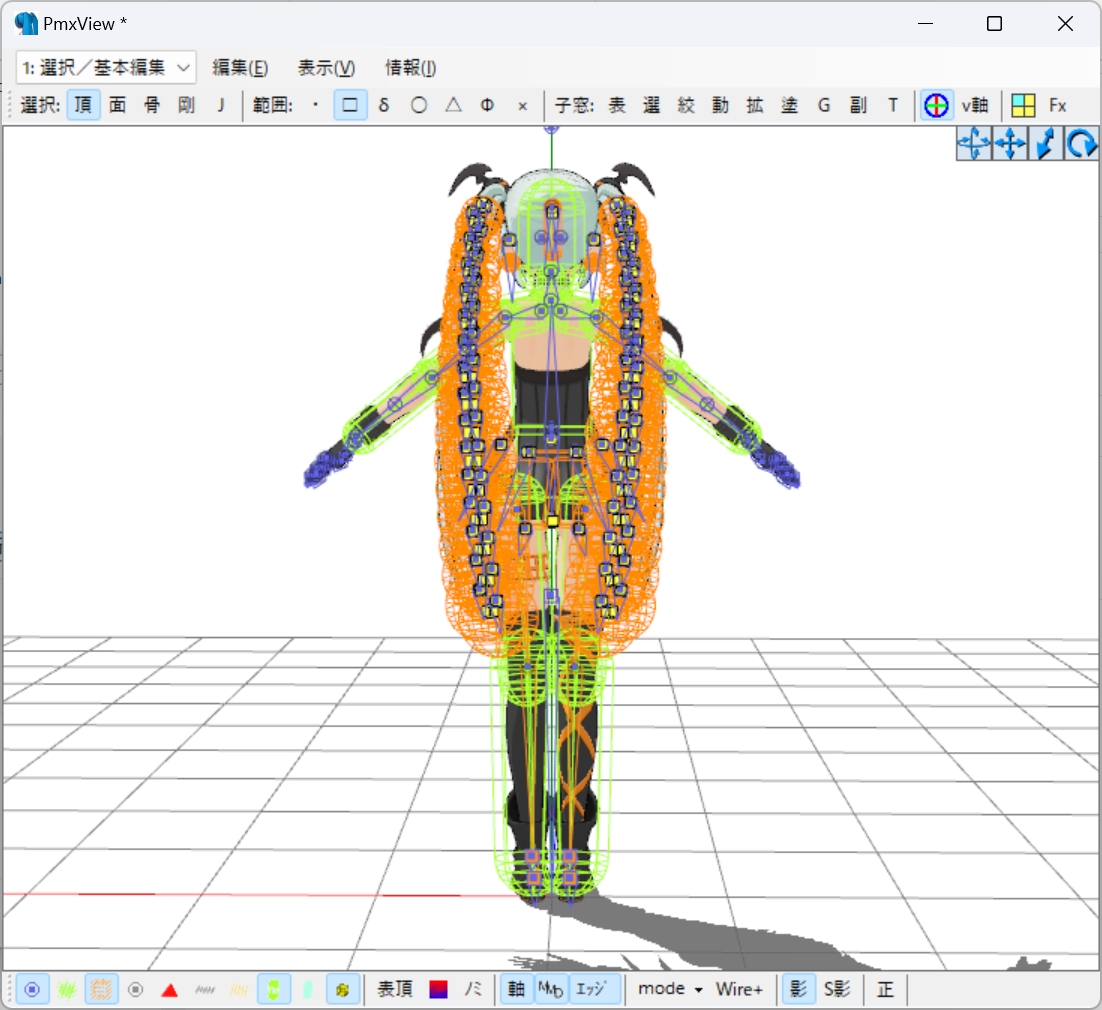Enable rigid body selection mode 剛

click(186, 105)
